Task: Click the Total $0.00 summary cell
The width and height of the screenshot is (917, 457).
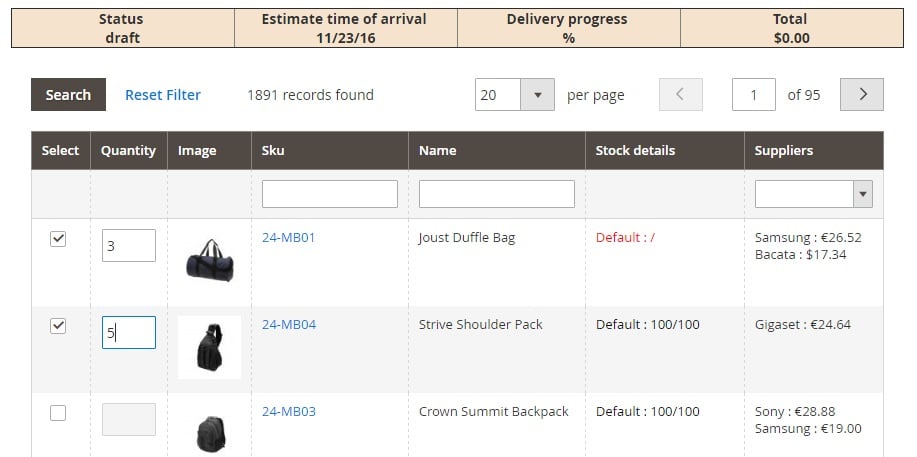Action: click(792, 28)
